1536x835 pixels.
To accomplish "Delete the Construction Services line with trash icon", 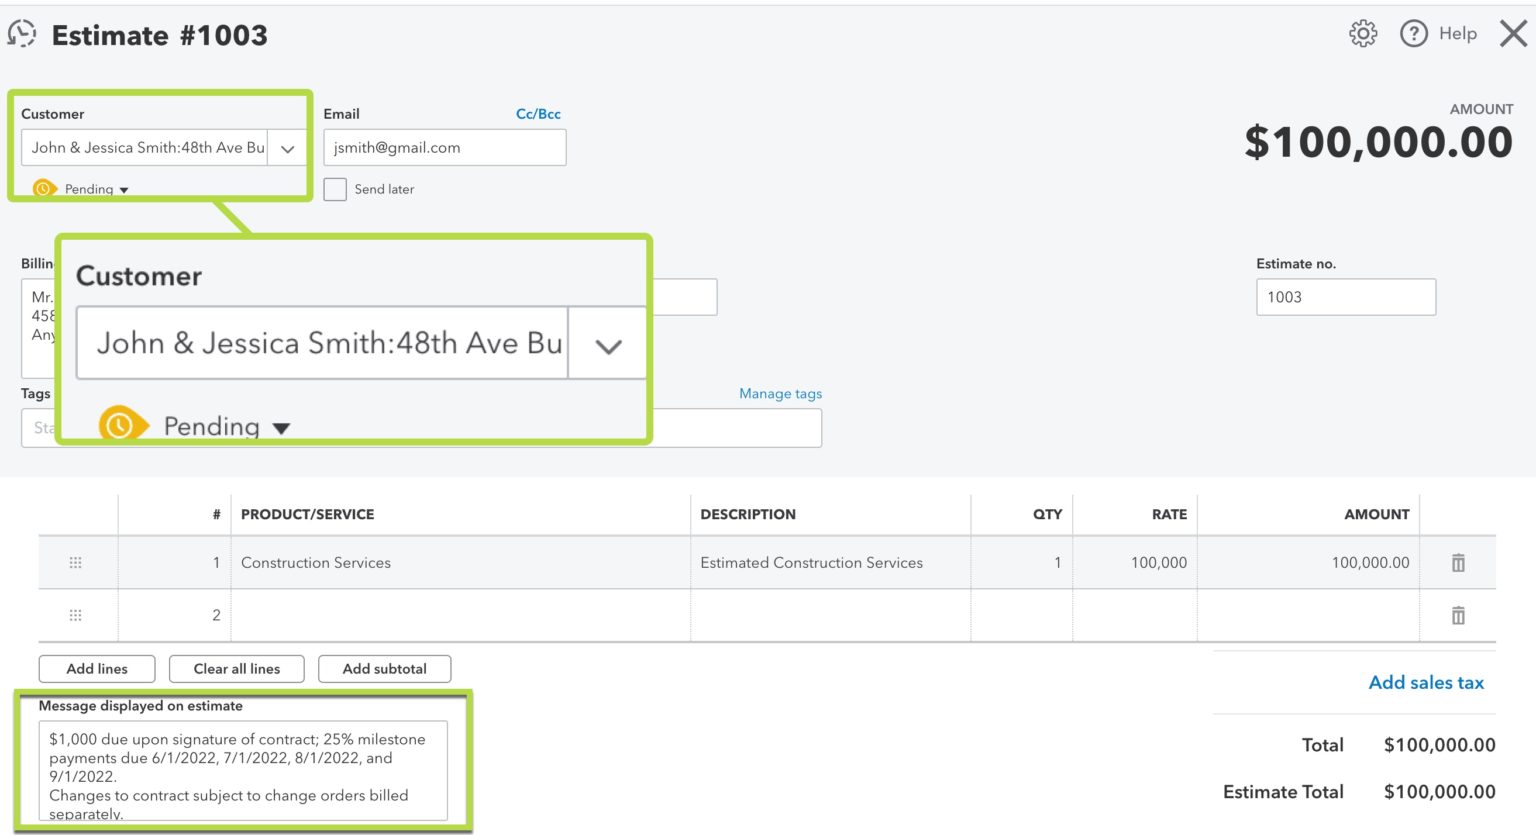I will tap(1458, 562).
